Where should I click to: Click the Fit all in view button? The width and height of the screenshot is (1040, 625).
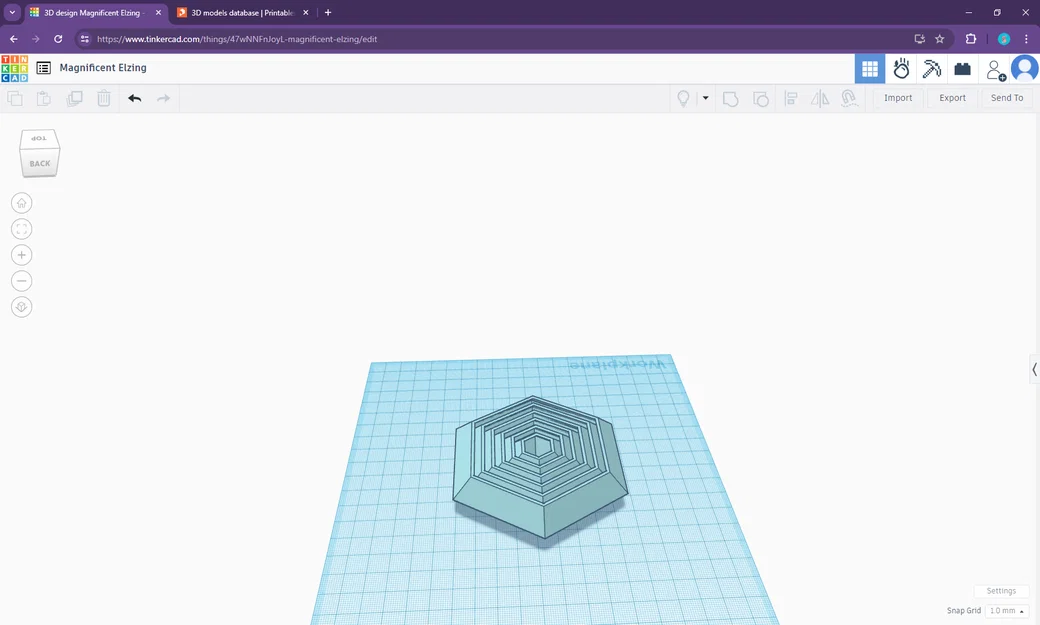(x=21, y=229)
